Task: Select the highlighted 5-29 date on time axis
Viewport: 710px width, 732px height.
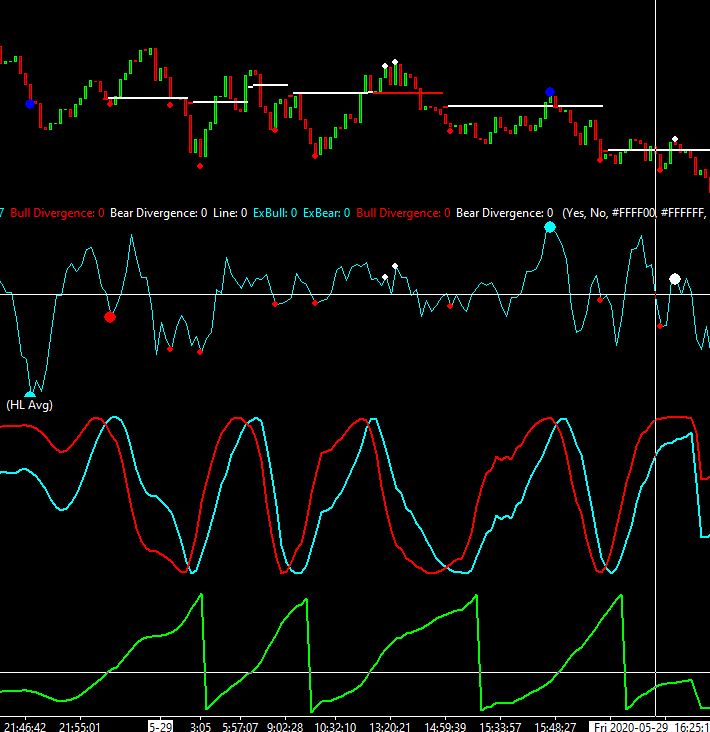Action: [x=160, y=727]
